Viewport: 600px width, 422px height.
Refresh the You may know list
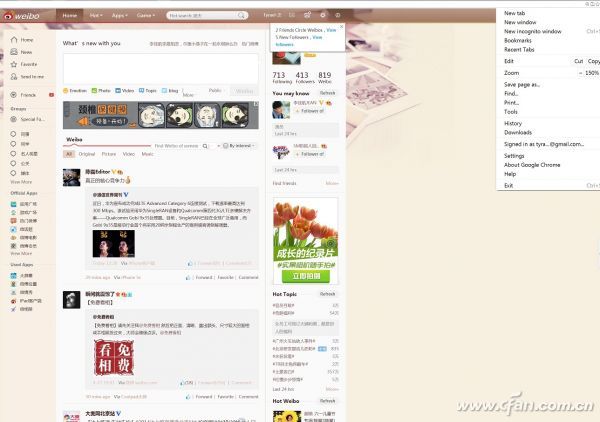328,93
